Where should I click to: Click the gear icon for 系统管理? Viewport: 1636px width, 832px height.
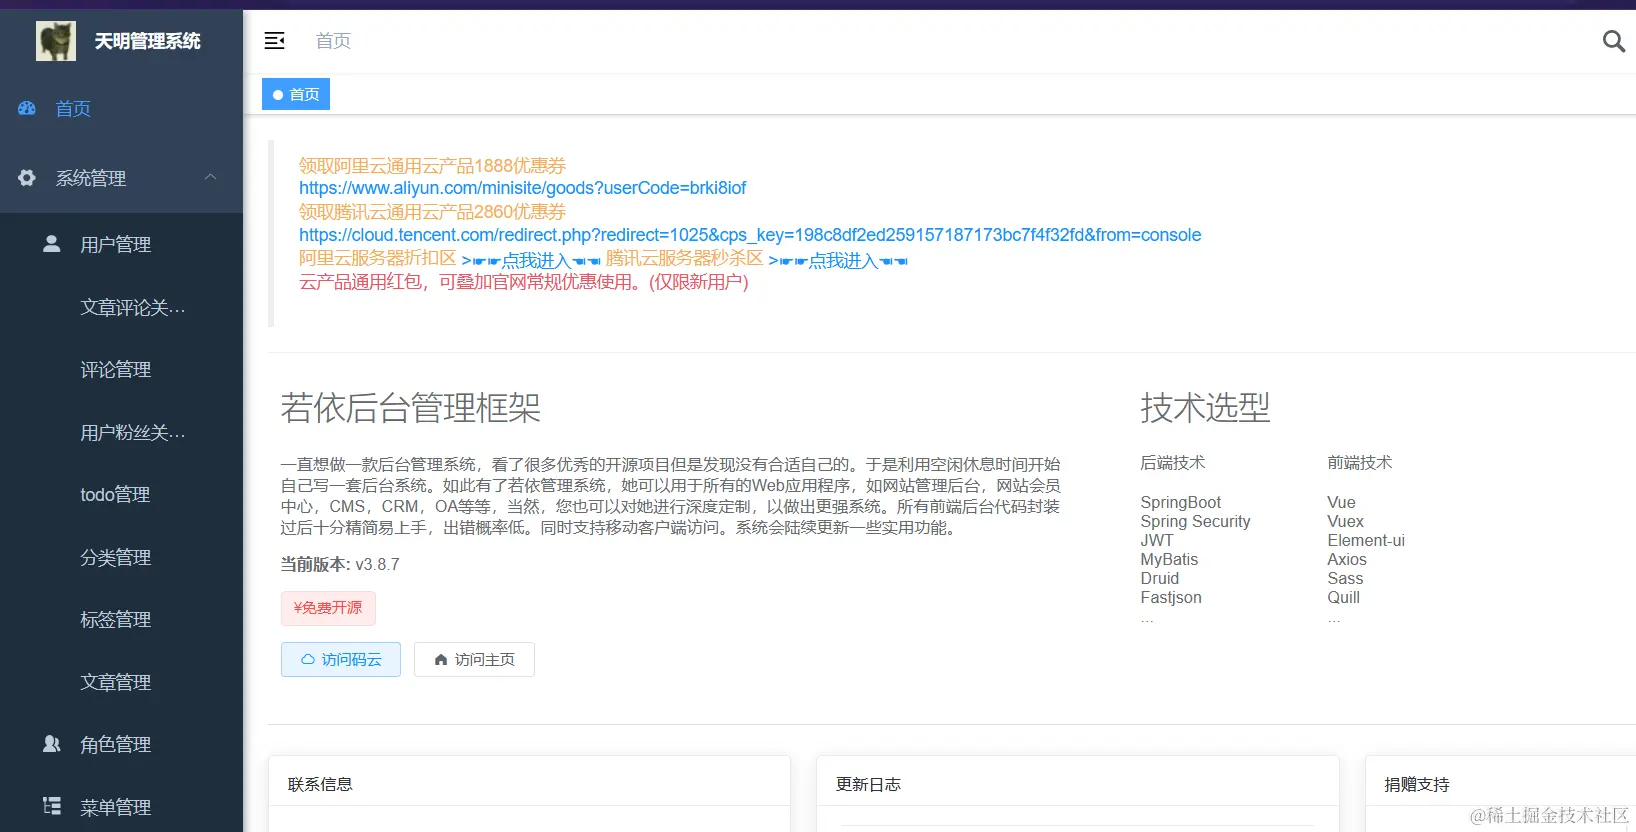[x=27, y=178]
